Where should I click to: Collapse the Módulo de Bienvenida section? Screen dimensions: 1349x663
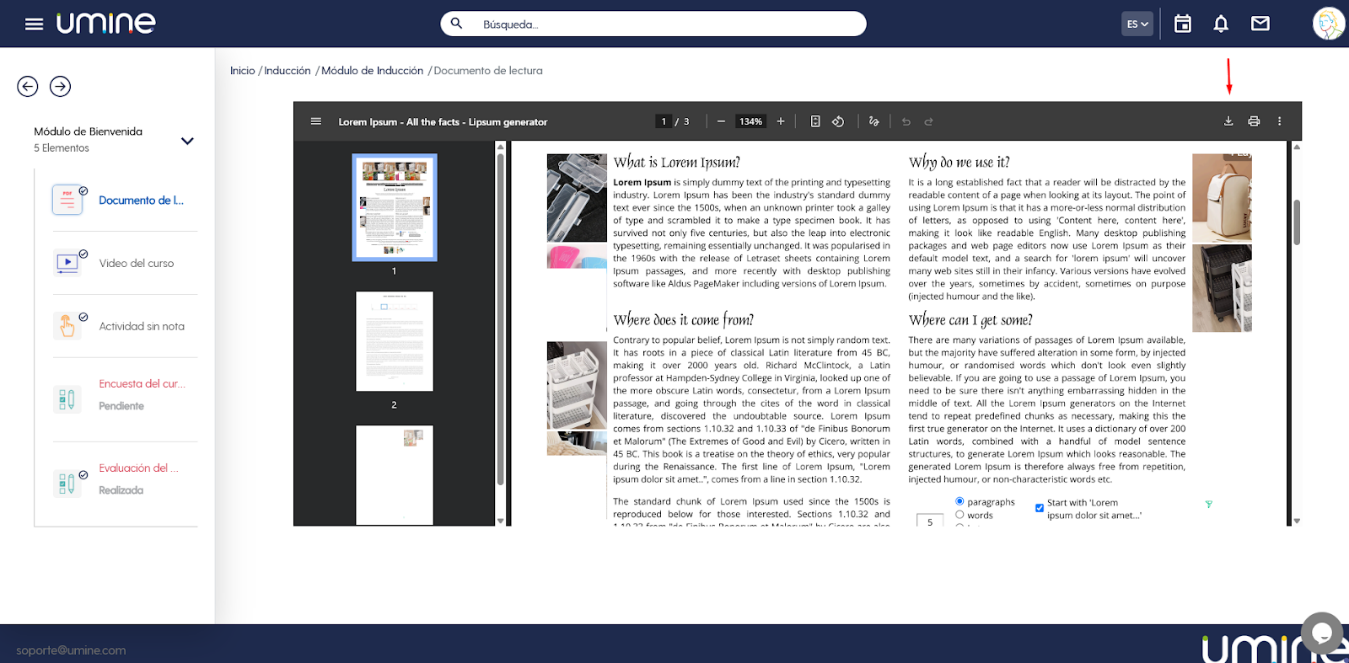pos(187,141)
